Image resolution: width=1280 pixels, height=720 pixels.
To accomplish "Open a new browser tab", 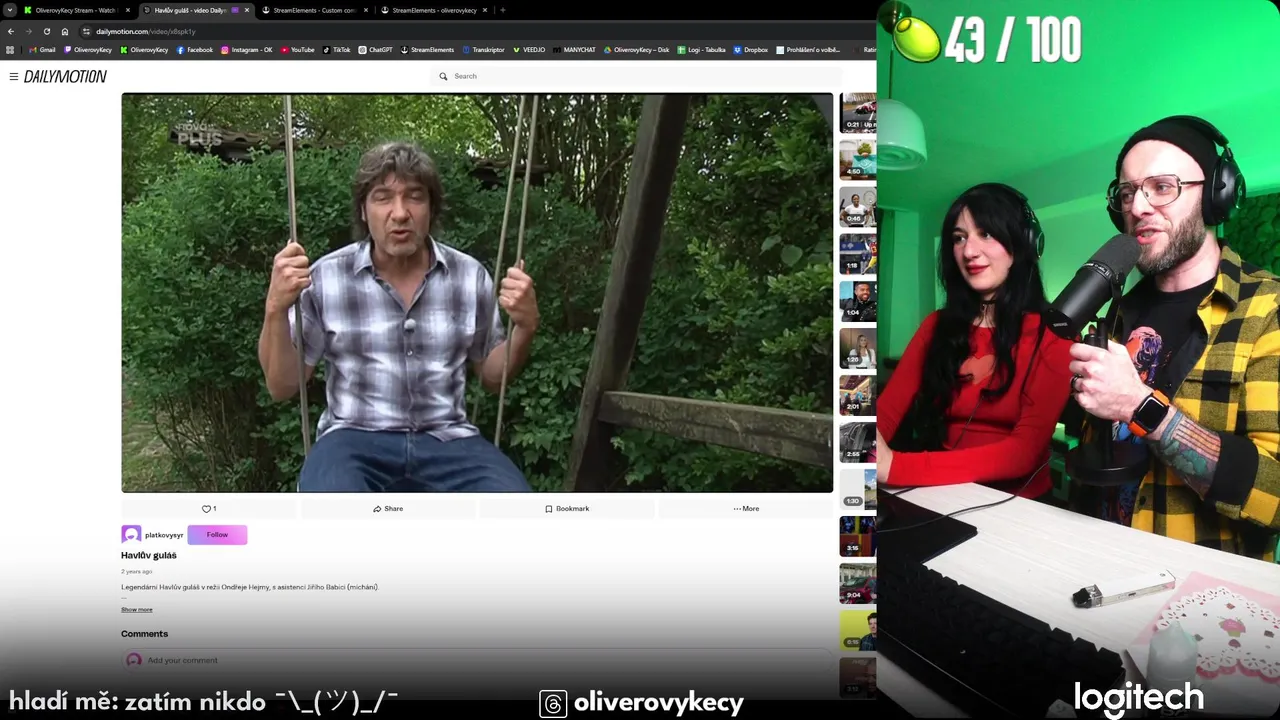I will click(502, 10).
